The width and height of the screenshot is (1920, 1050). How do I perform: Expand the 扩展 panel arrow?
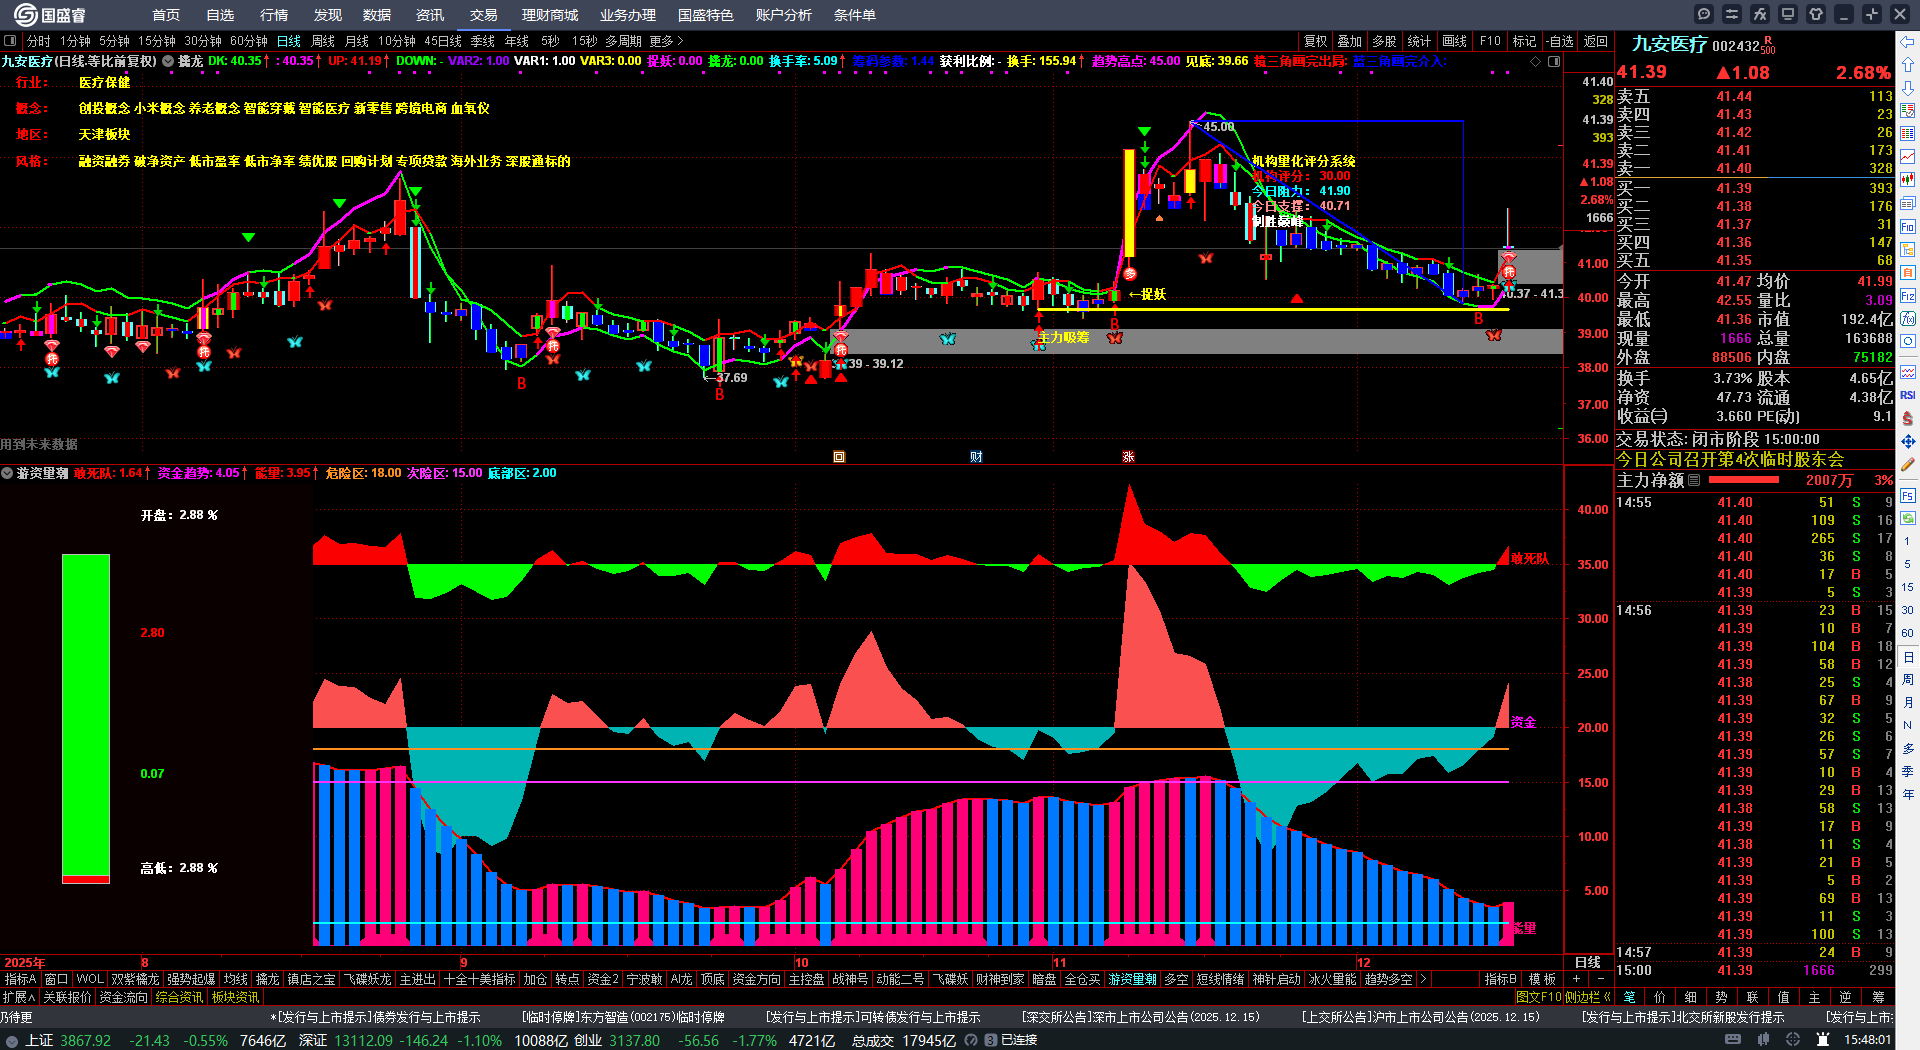tap(18, 997)
